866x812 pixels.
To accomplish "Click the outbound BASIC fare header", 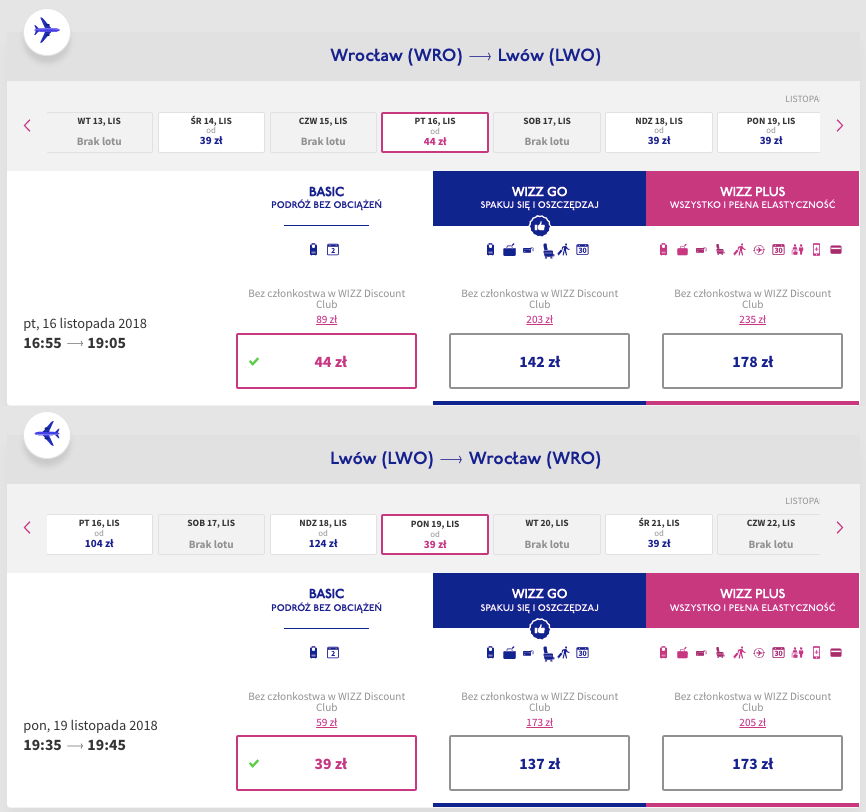I will tap(326, 198).
